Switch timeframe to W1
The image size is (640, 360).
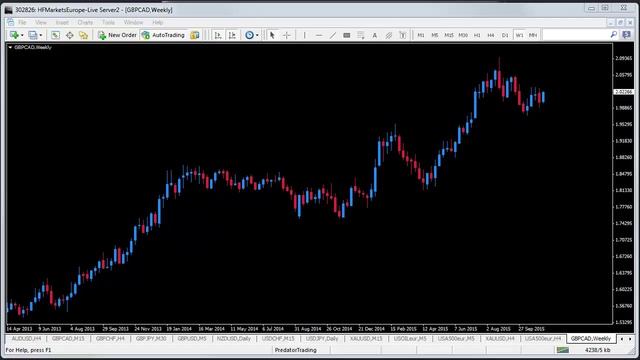519,35
